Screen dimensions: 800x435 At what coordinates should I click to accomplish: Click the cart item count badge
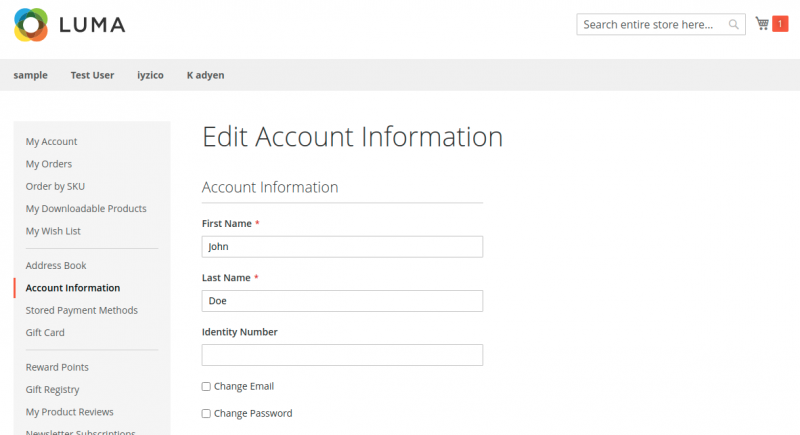point(780,23)
